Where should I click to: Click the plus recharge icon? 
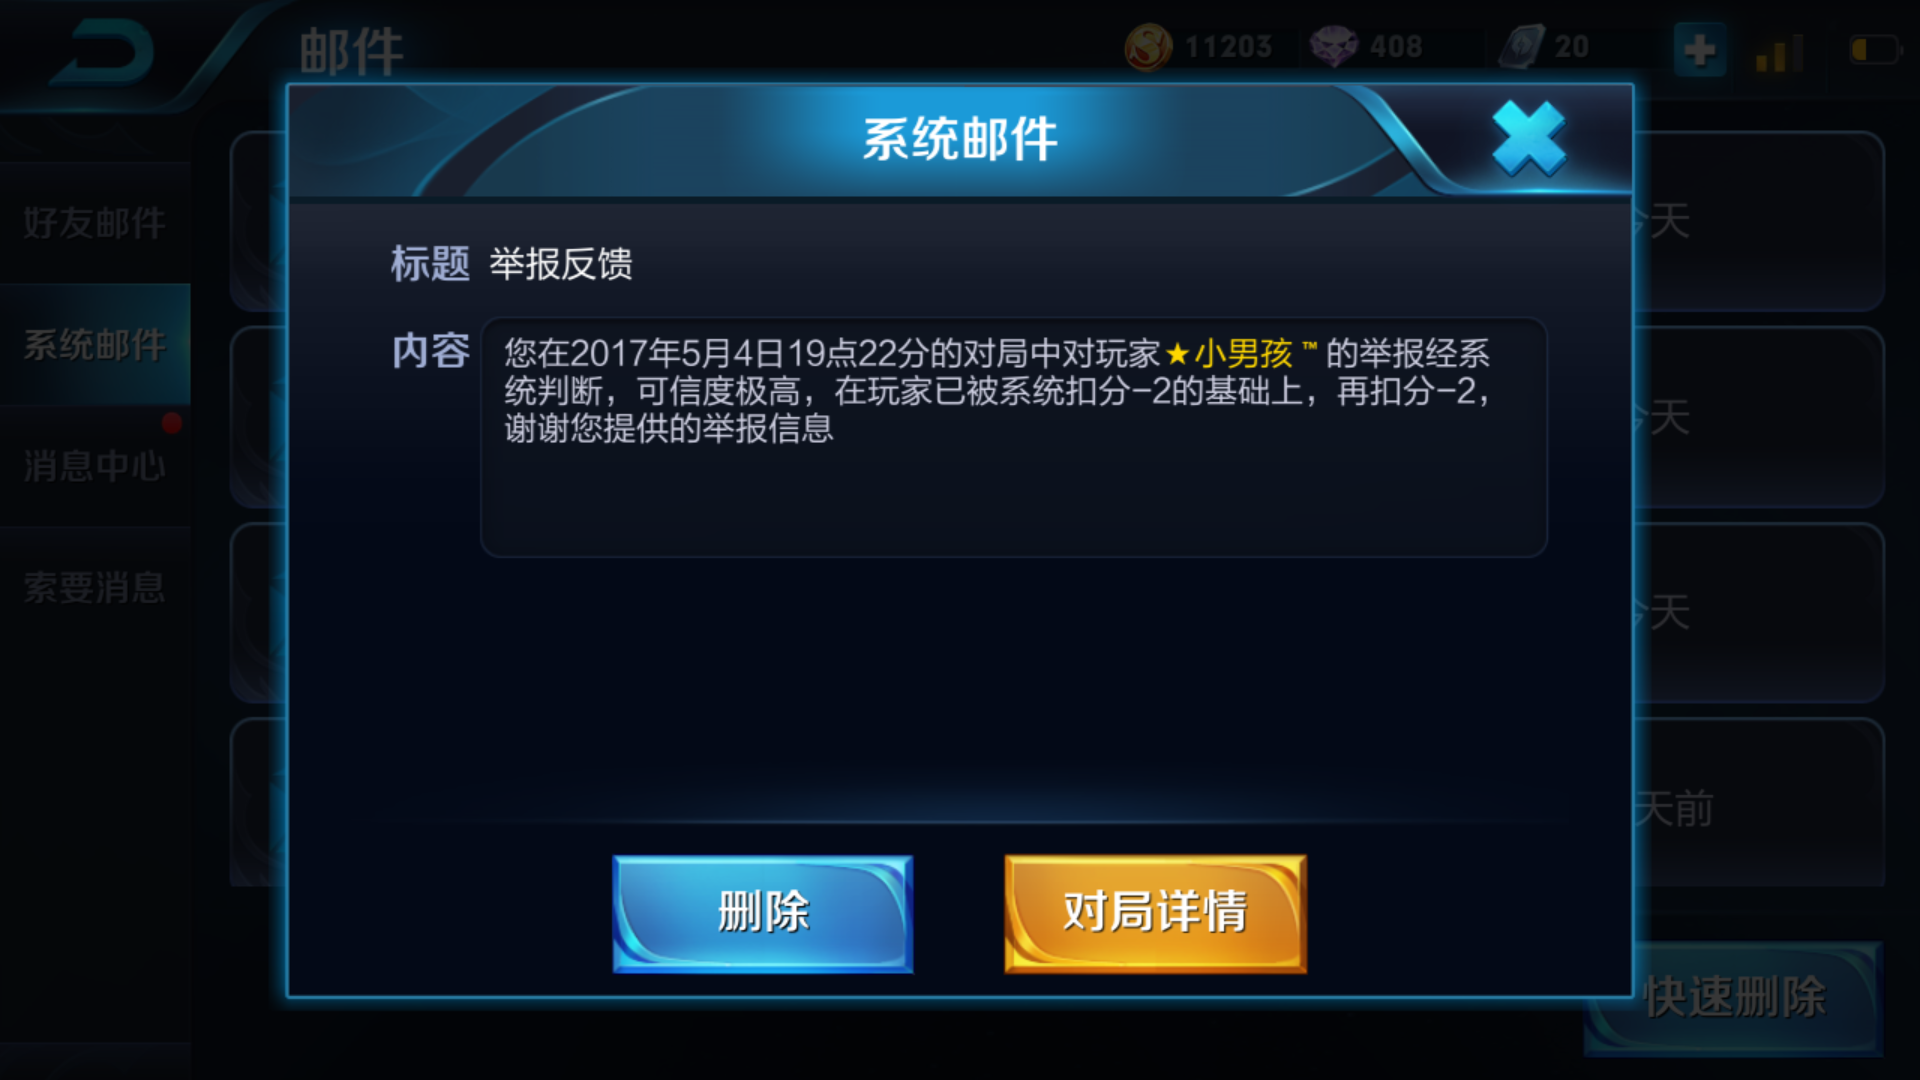click(x=1700, y=49)
